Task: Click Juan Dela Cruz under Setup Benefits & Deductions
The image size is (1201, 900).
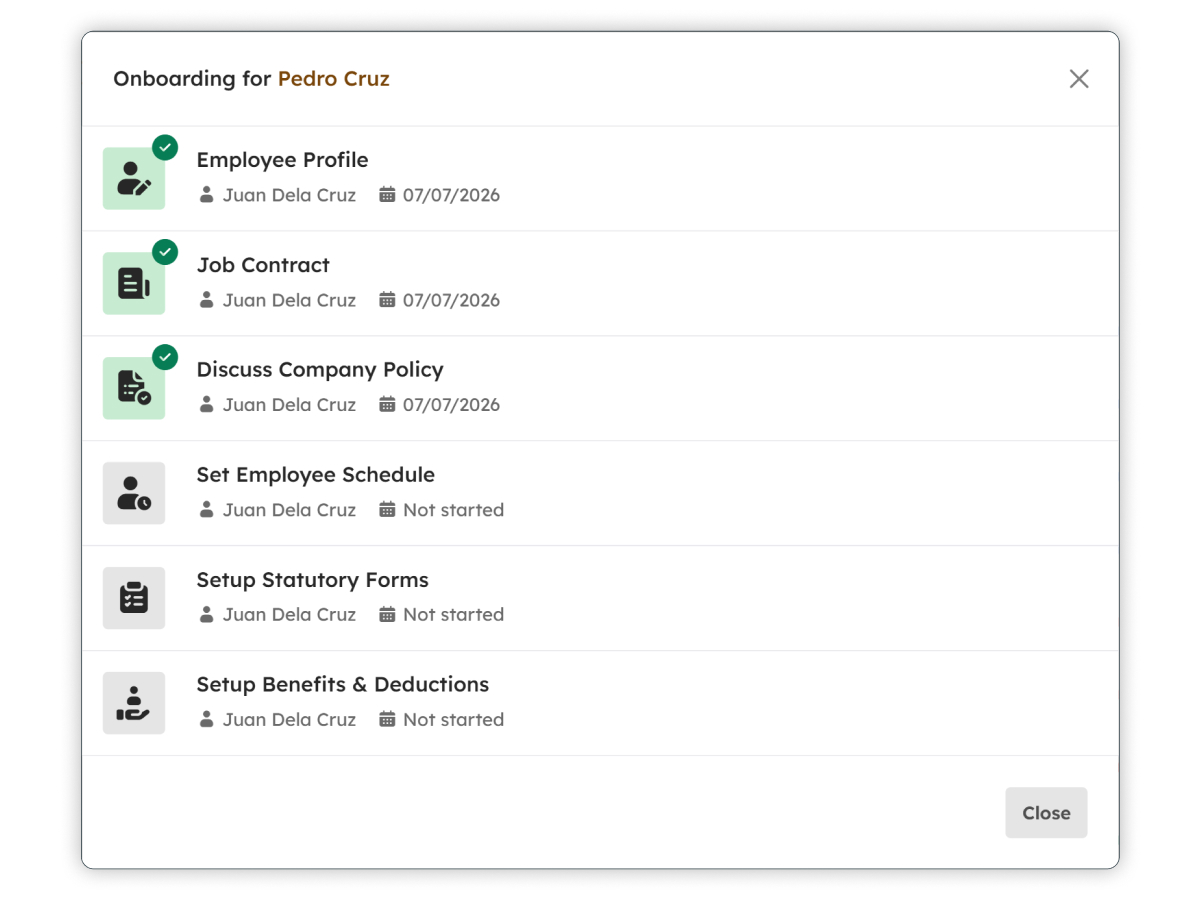Action: click(x=289, y=720)
